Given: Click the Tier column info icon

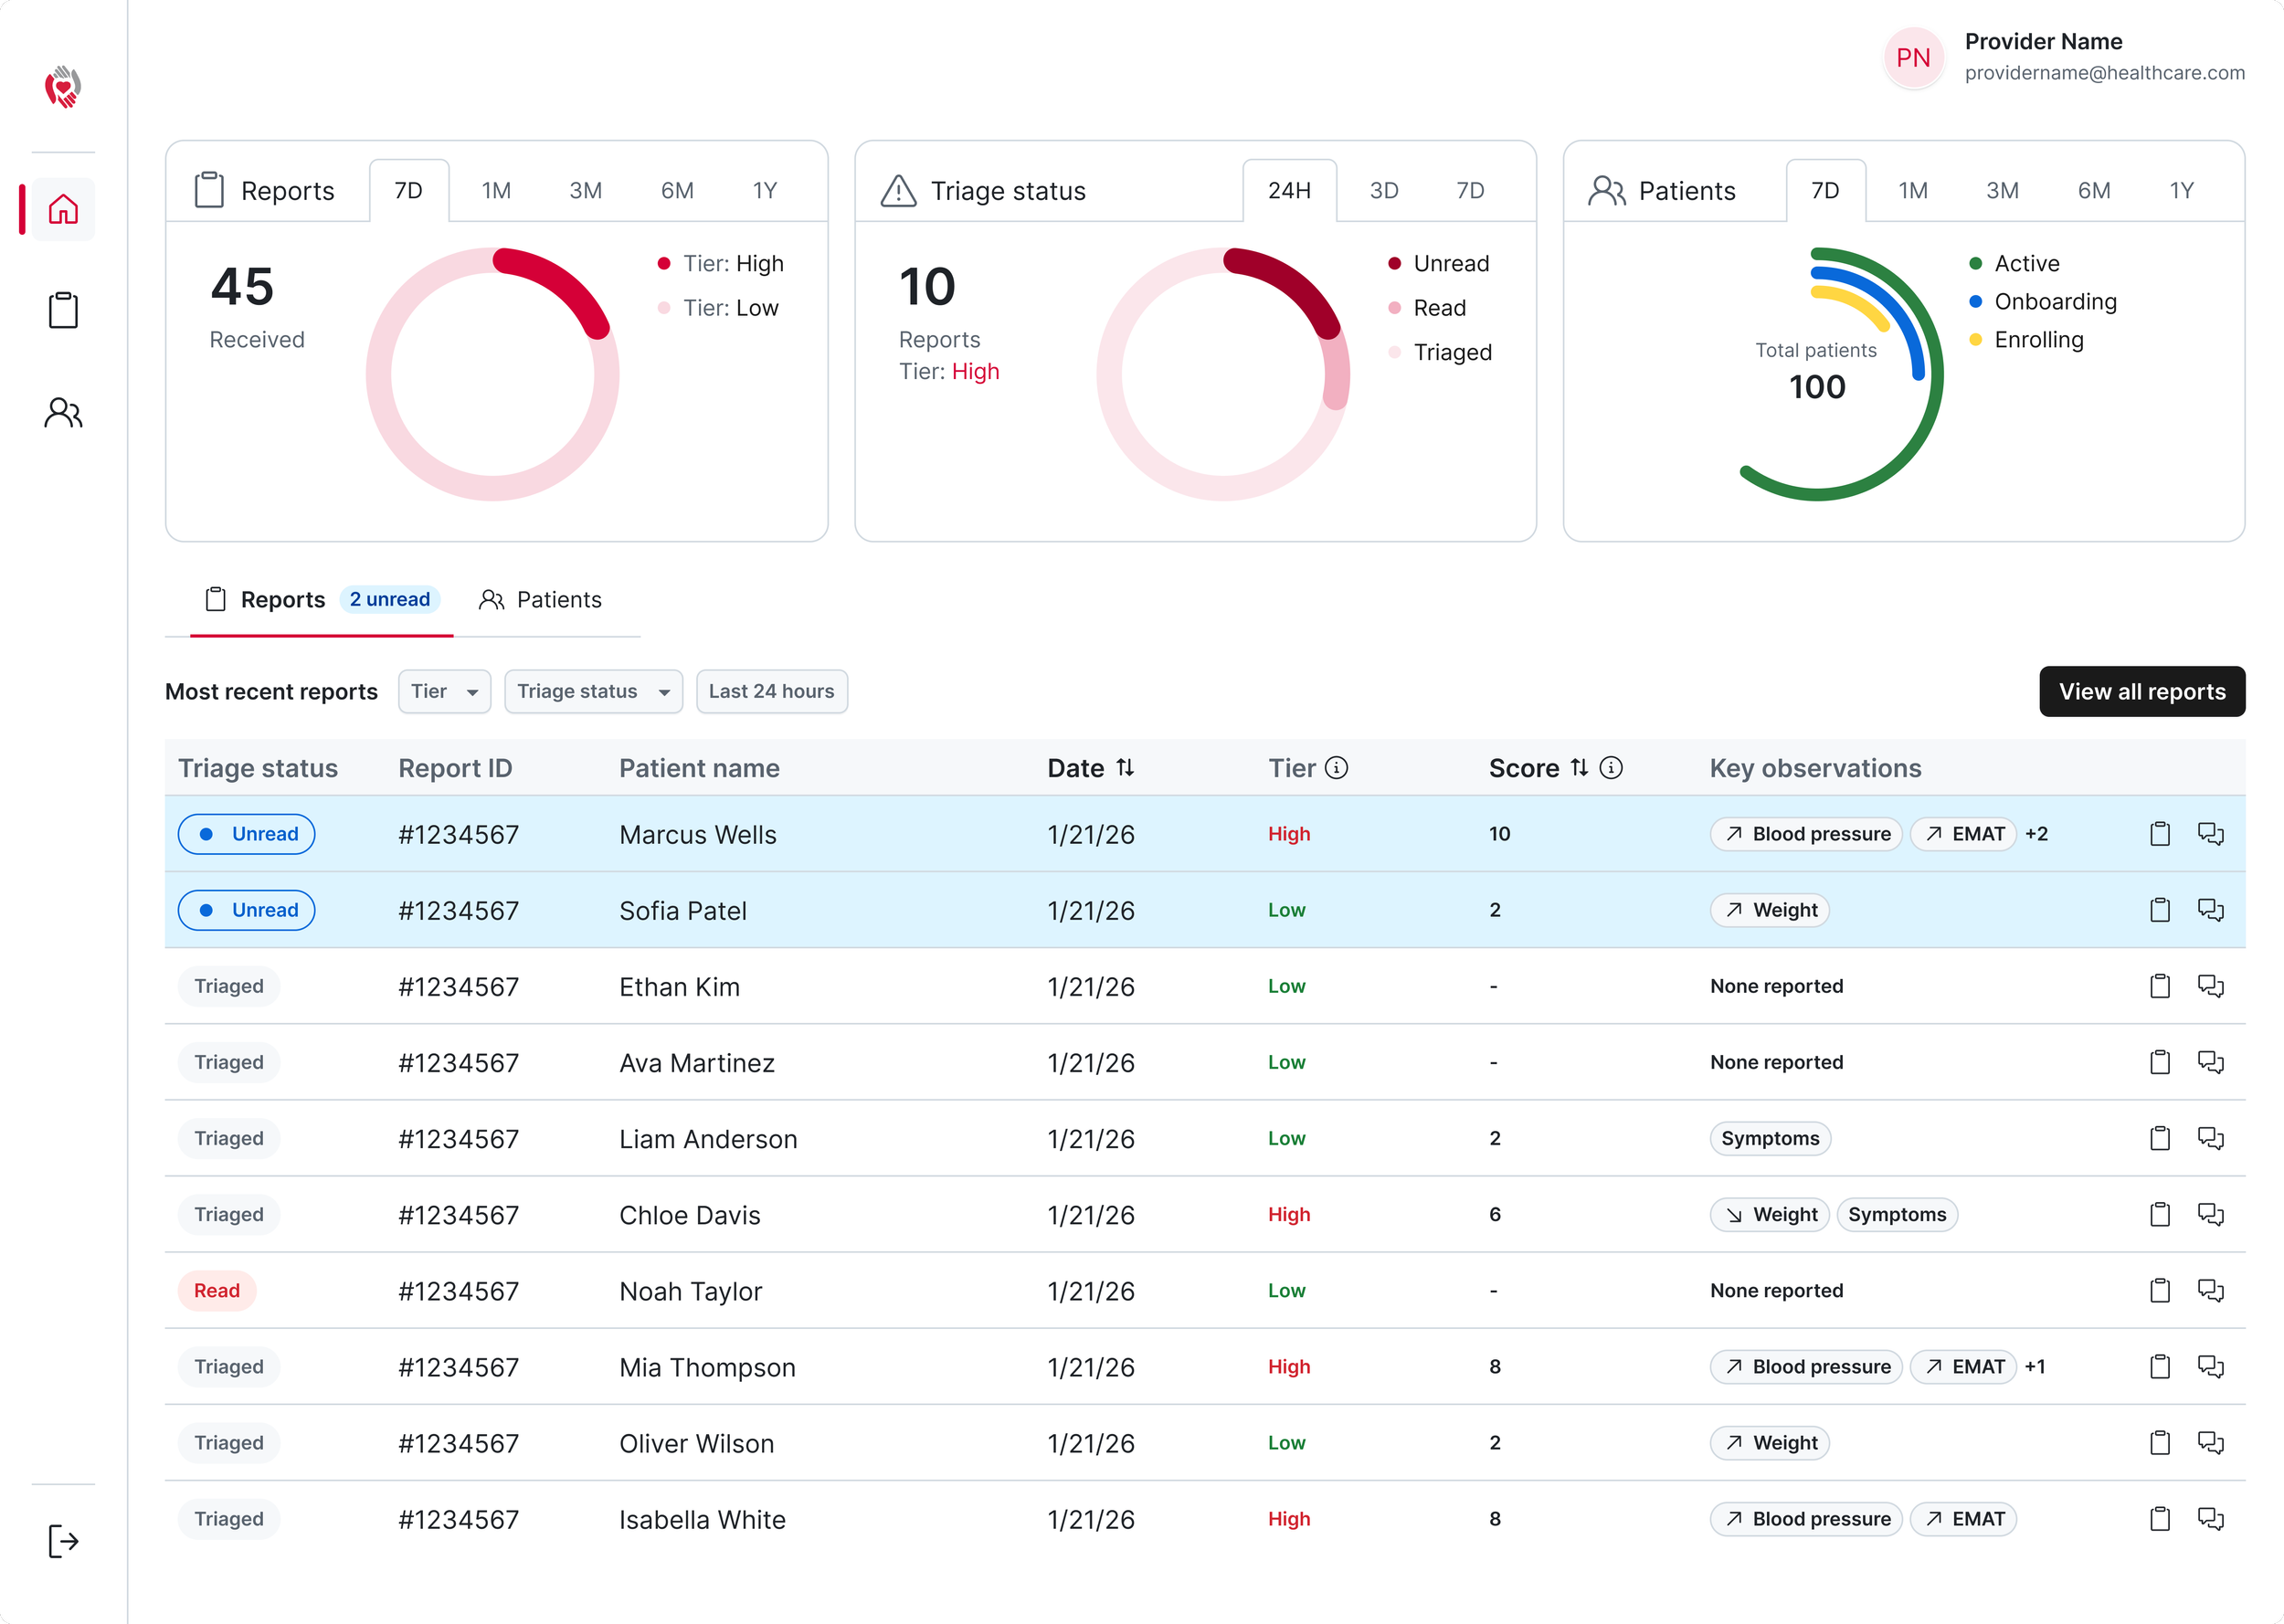Looking at the screenshot, I should coord(1336,768).
